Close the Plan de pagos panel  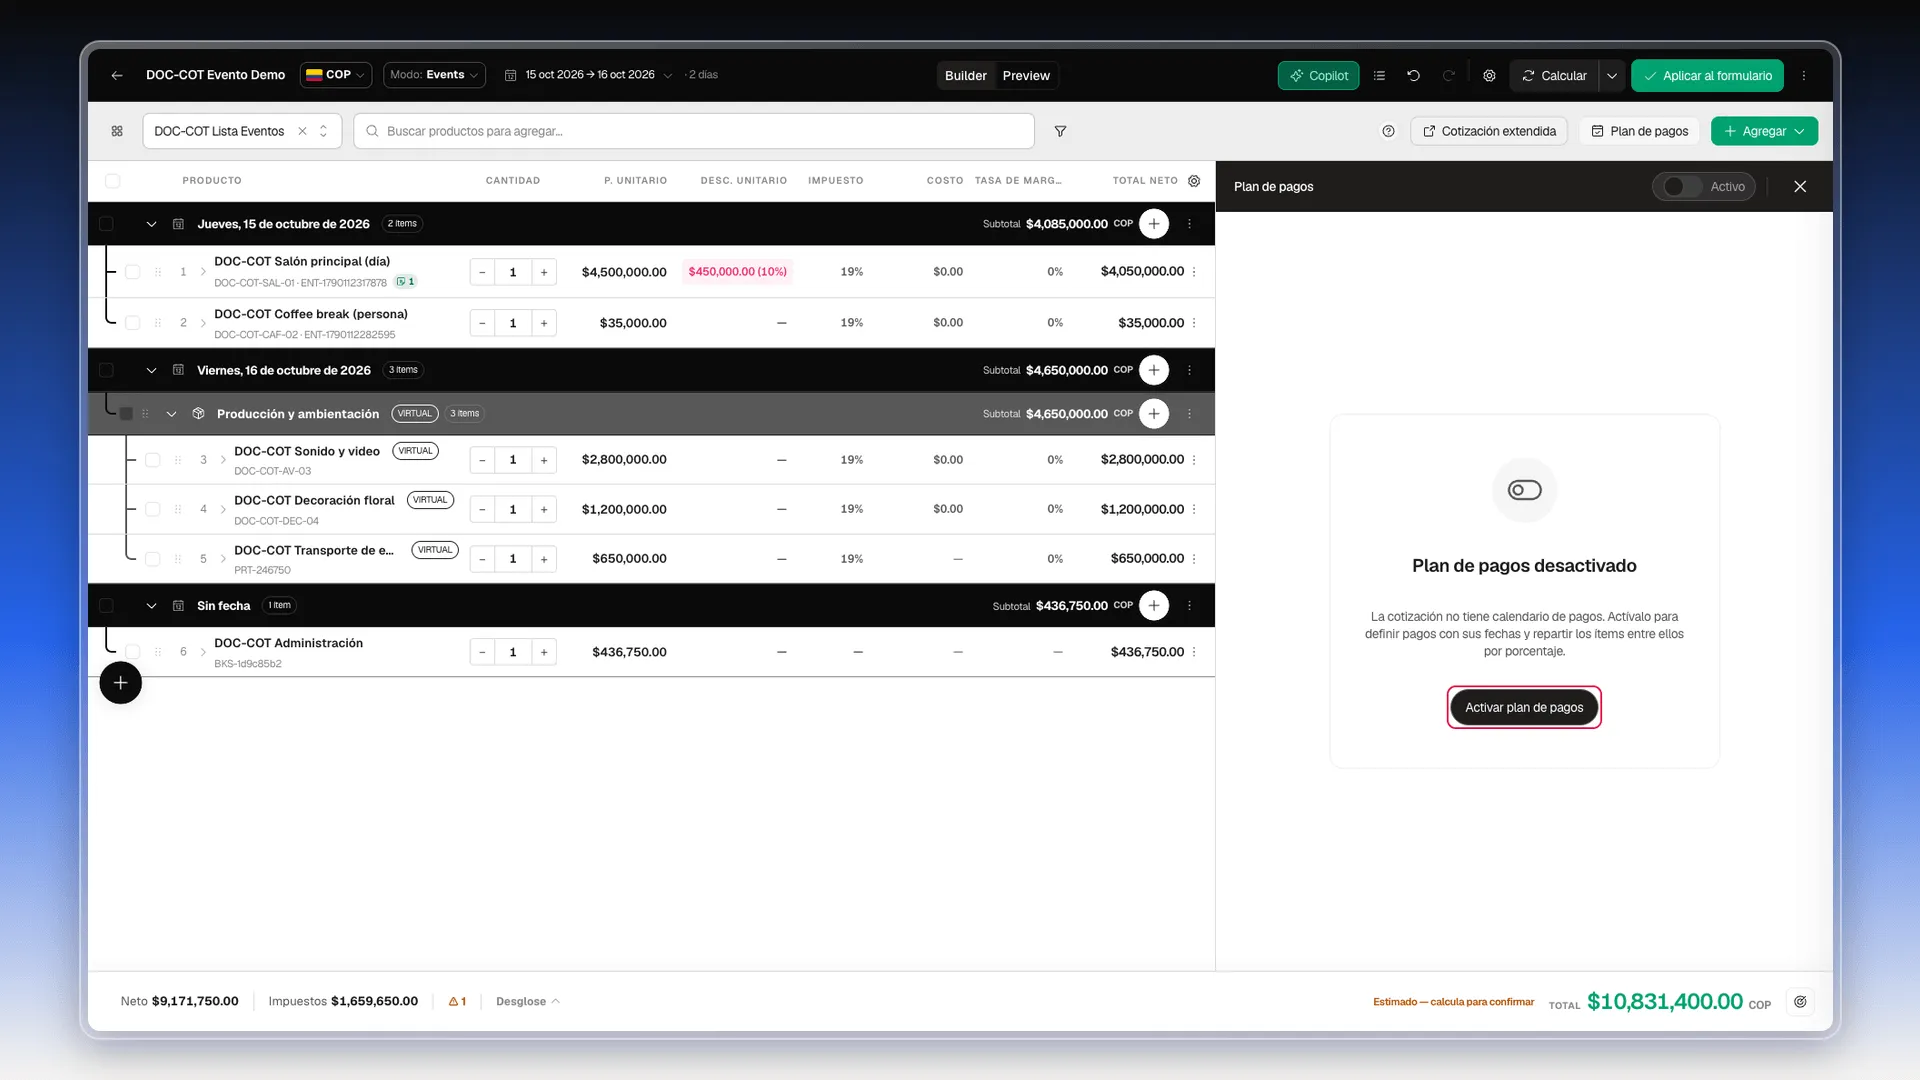(1800, 187)
